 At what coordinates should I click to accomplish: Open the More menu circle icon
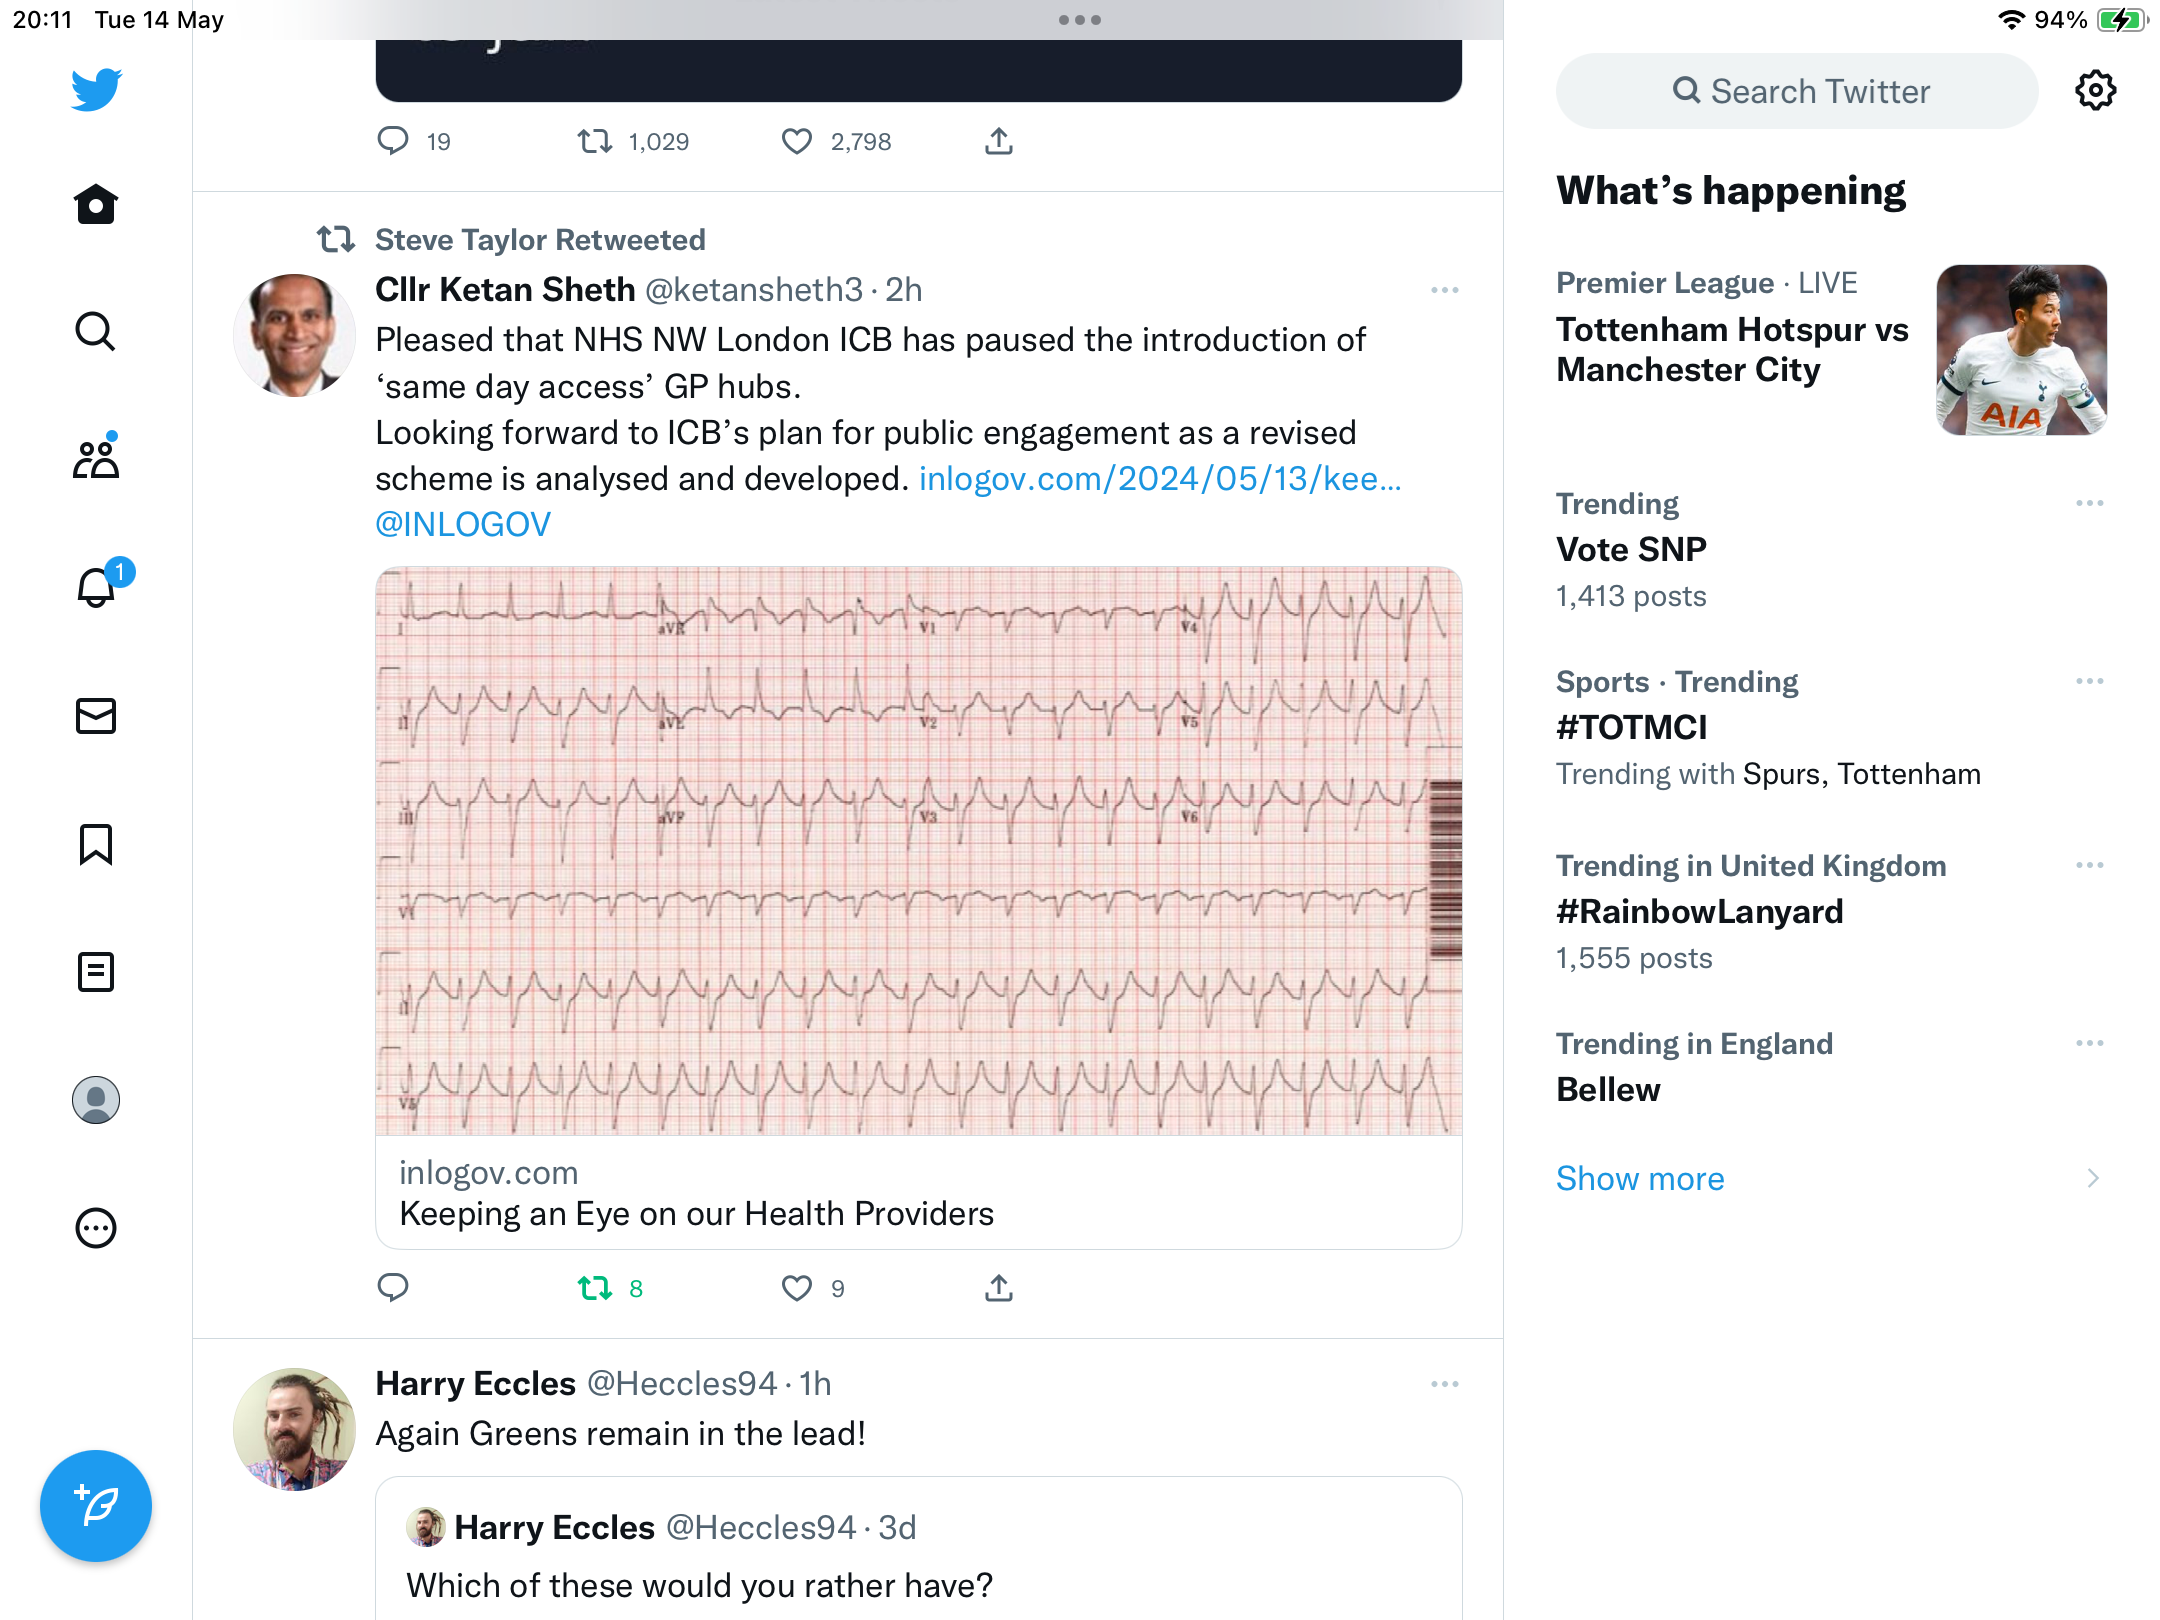[x=96, y=1228]
